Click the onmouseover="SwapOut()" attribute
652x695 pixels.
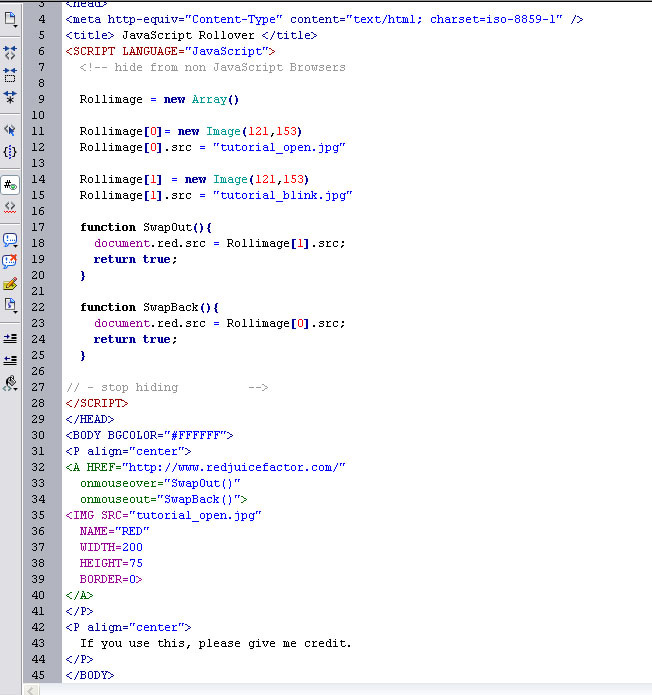point(160,484)
